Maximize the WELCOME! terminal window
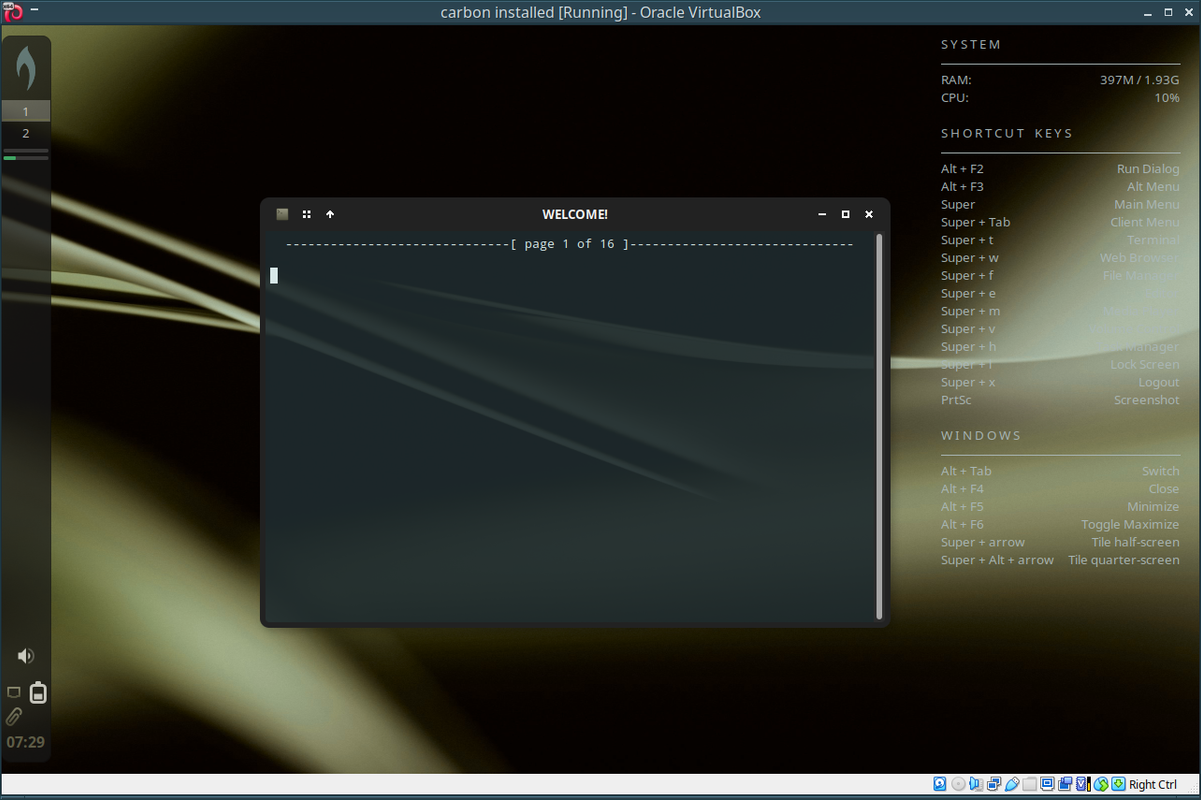 846,214
